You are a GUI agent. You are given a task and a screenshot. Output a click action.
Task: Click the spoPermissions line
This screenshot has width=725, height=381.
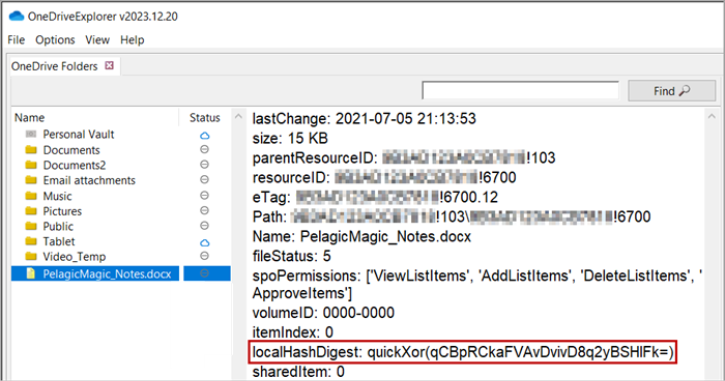pyautogui.click(x=477, y=284)
